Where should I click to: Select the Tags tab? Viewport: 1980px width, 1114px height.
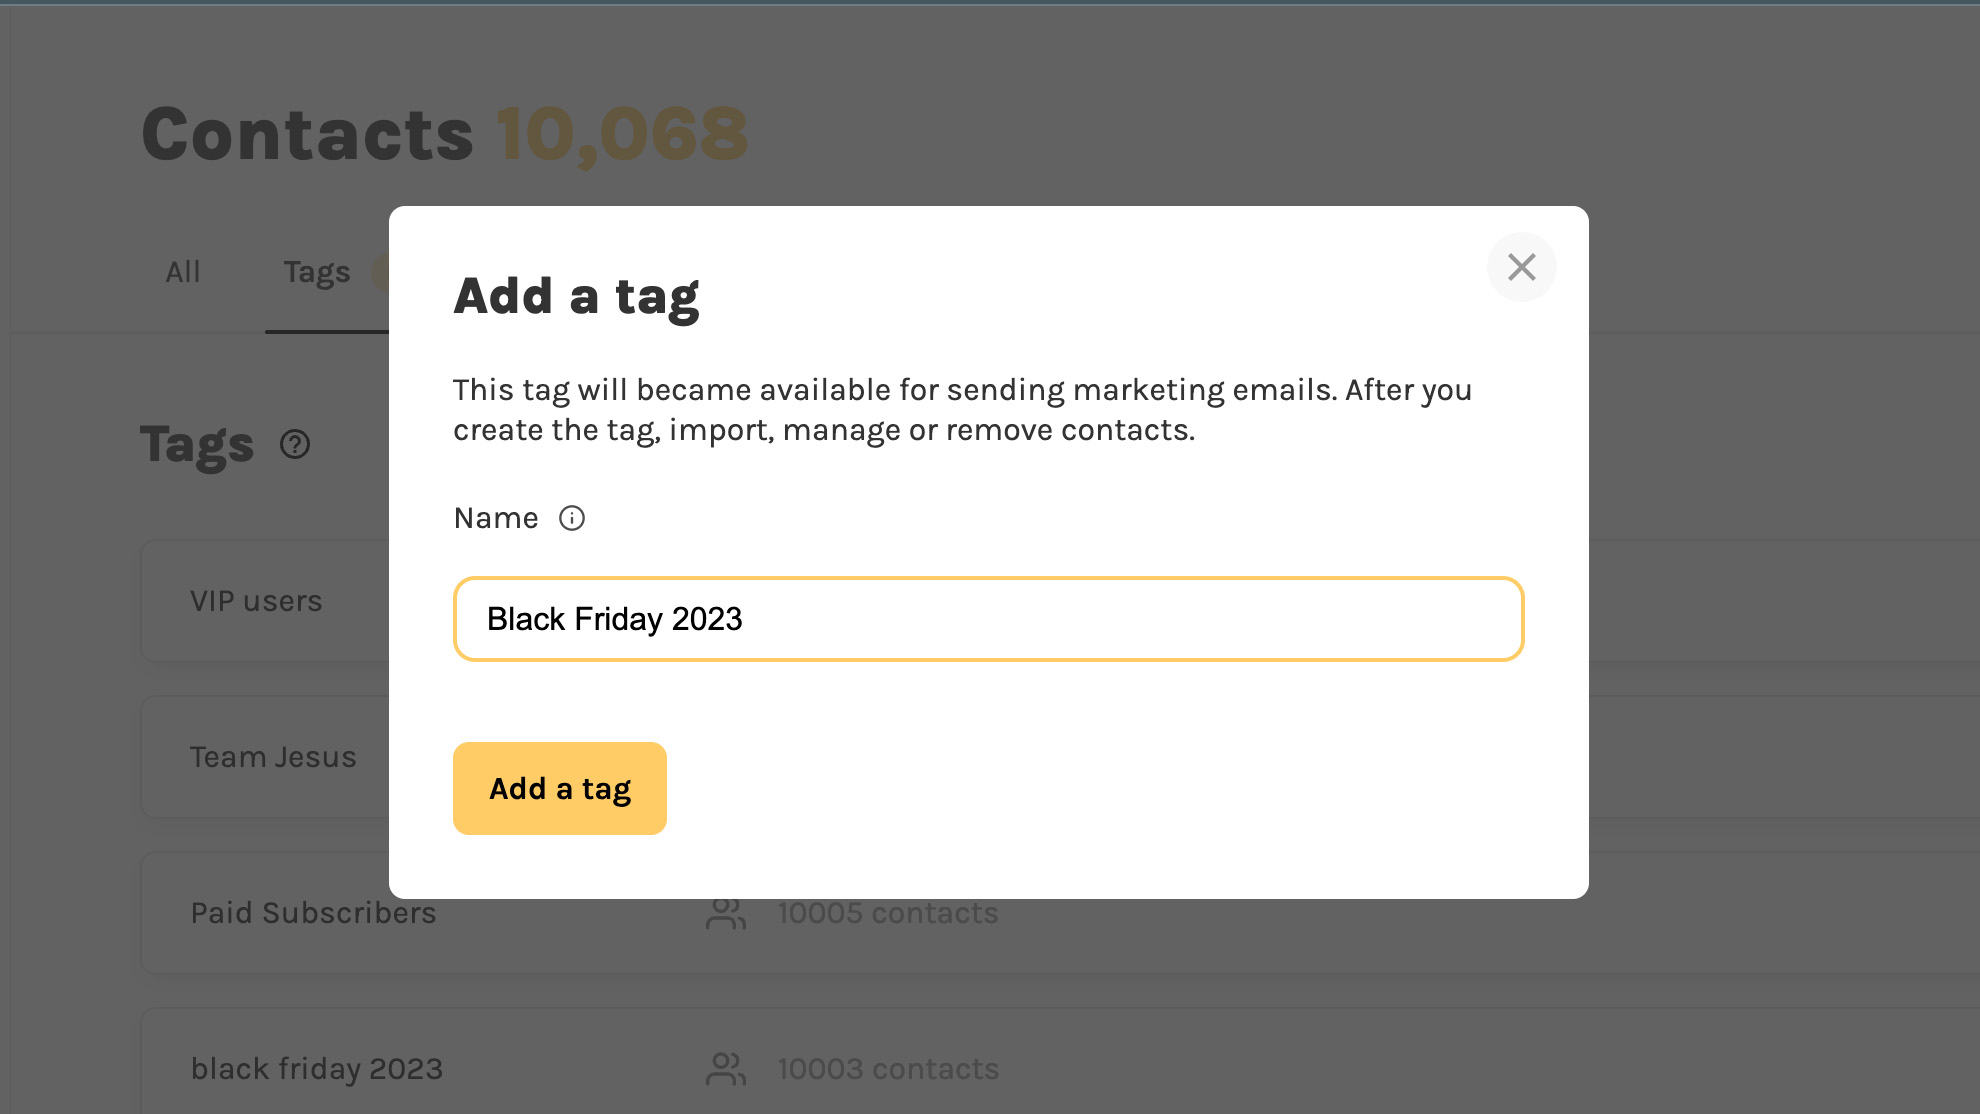click(315, 271)
